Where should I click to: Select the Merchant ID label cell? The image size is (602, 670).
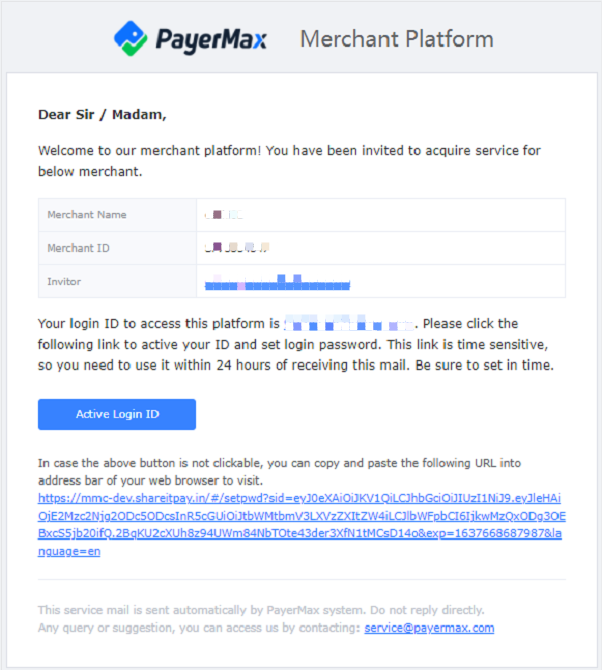pyautogui.click(x=117, y=248)
